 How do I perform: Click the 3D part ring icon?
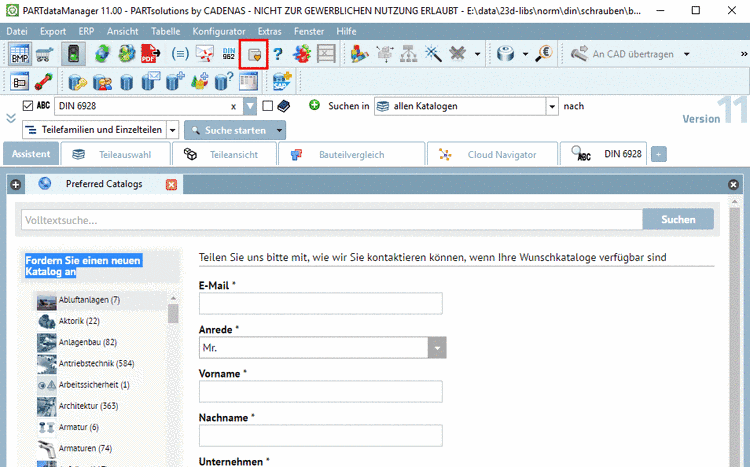point(506,54)
